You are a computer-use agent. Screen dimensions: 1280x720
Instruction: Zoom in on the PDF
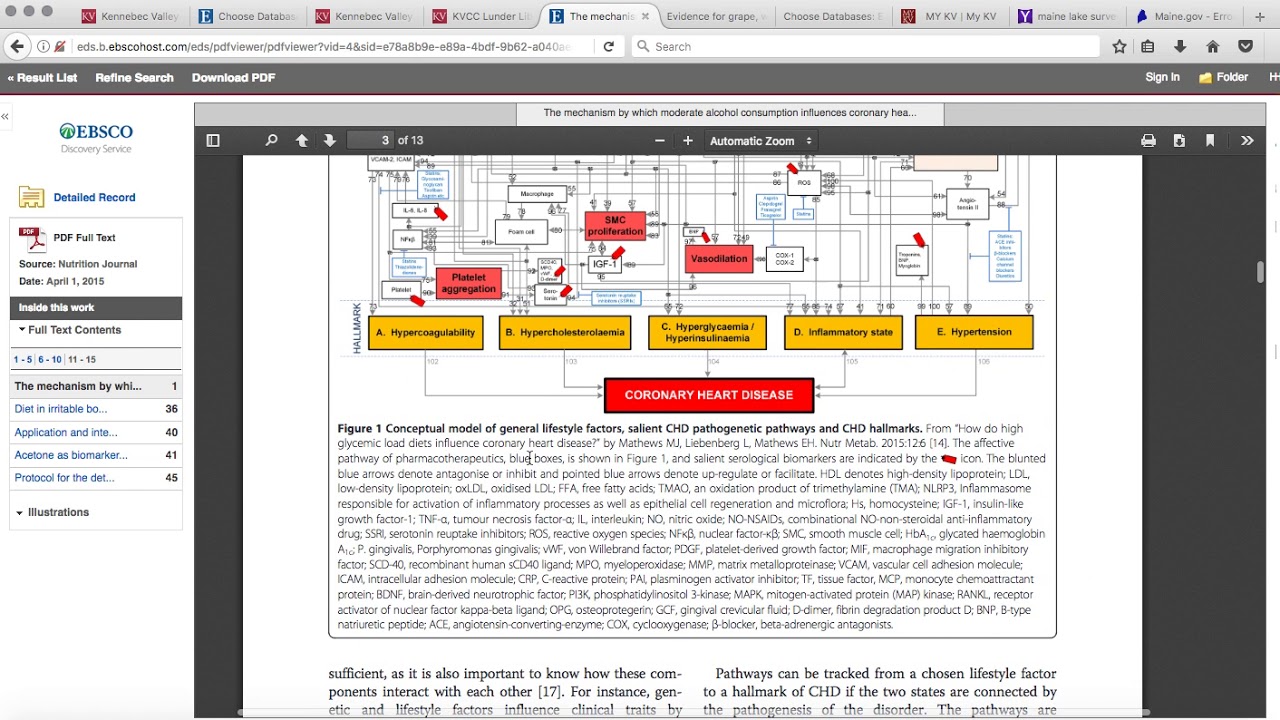687,141
